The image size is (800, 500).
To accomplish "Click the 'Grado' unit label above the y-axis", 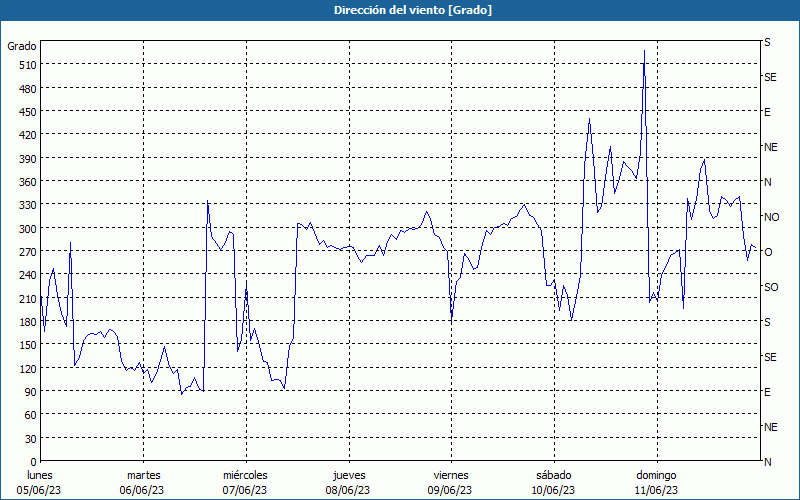I will click(22, 46).
